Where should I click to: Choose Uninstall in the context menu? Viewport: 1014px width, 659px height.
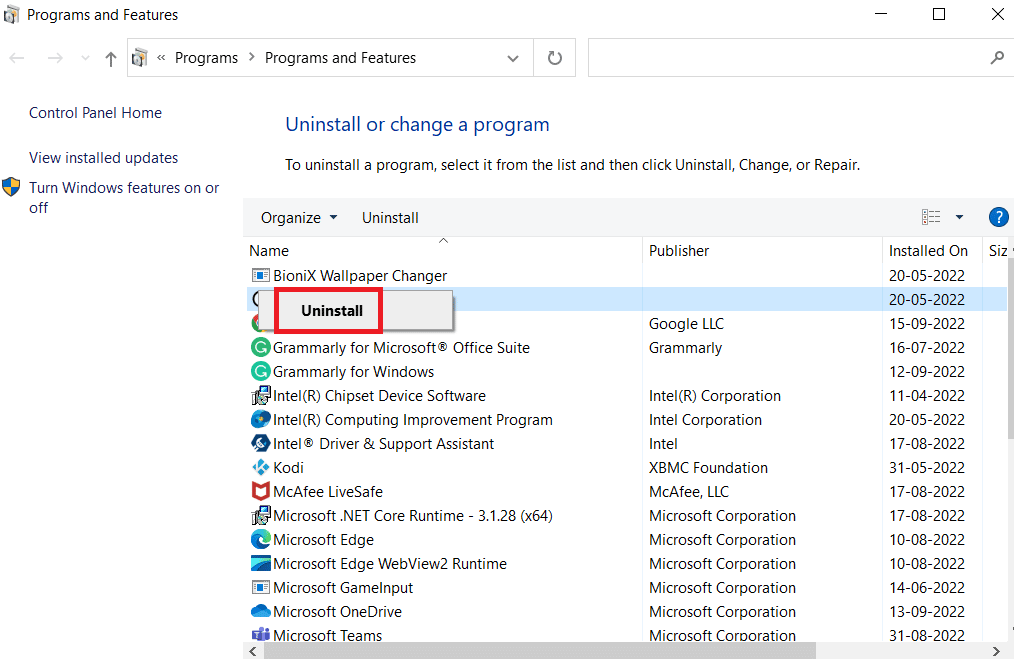pyautogui.click(x=332, y=311)
